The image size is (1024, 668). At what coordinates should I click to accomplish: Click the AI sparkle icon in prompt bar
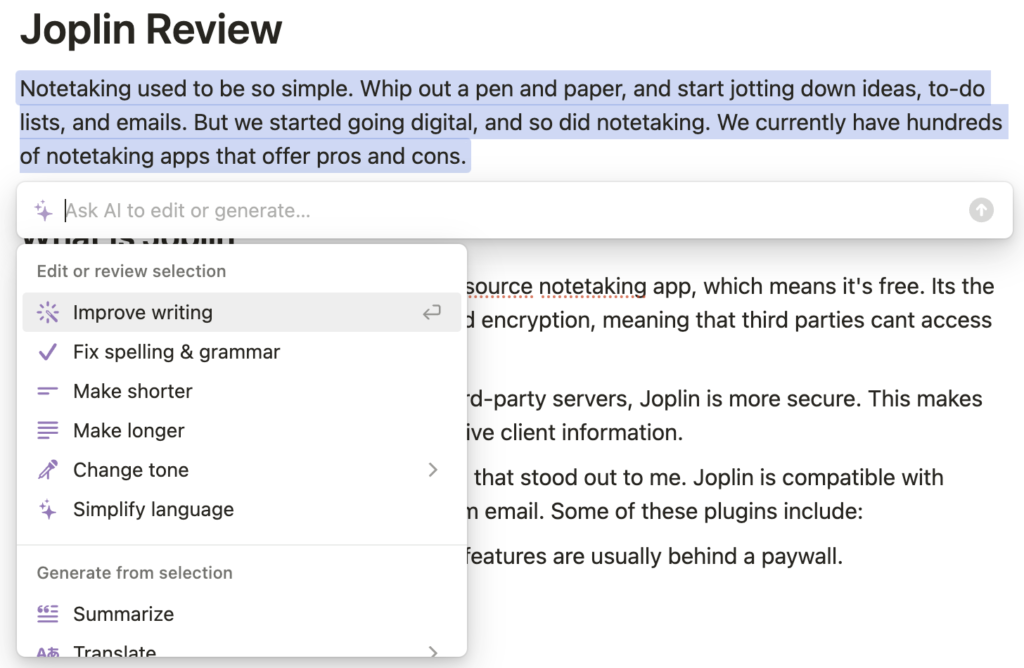pos(43,211)
